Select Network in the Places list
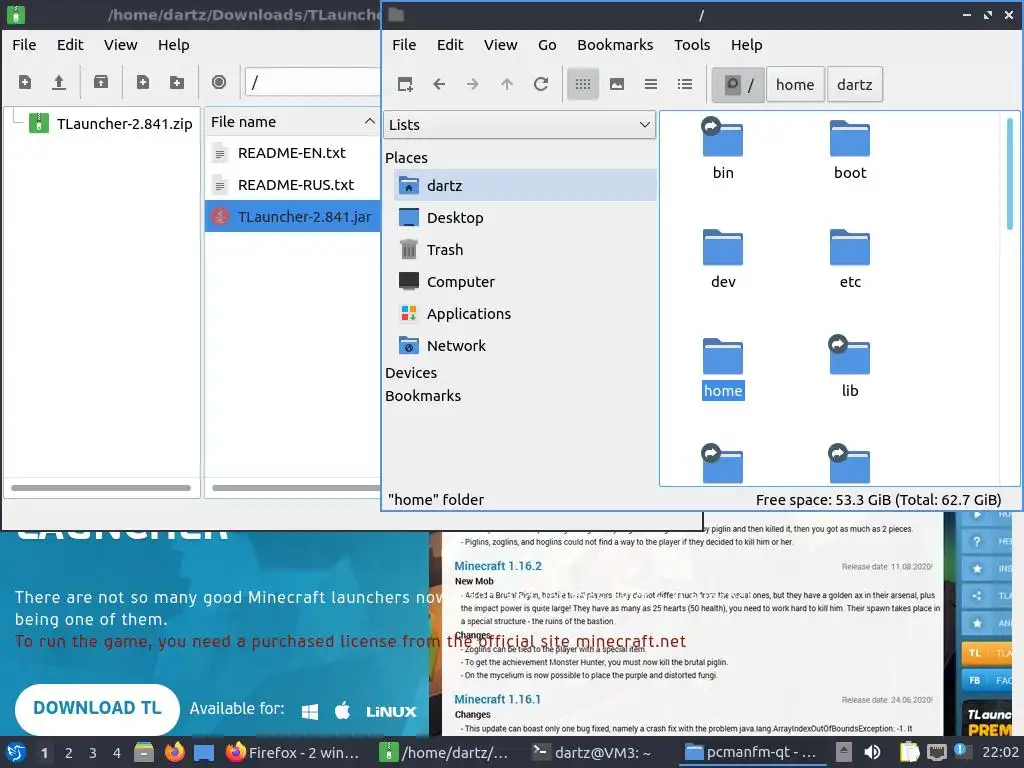 coord(525,345)
